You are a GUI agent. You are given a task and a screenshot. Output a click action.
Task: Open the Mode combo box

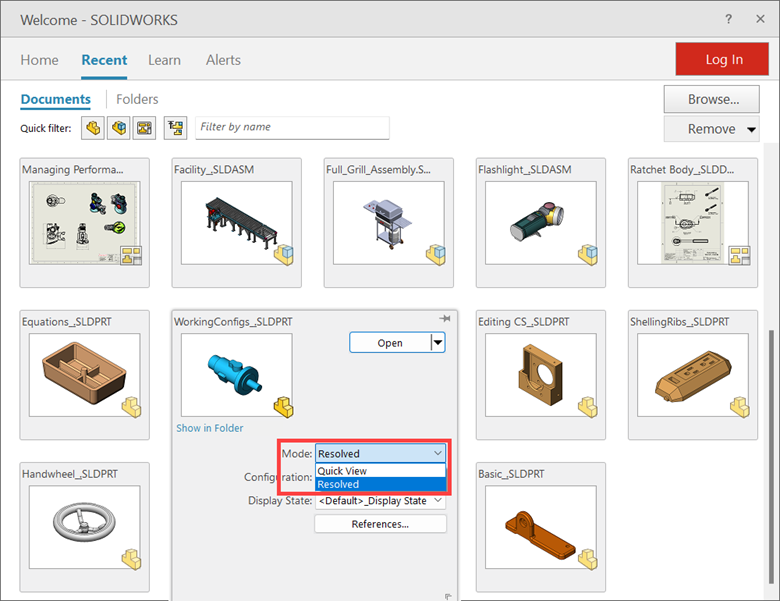click(x=381, y=454)
